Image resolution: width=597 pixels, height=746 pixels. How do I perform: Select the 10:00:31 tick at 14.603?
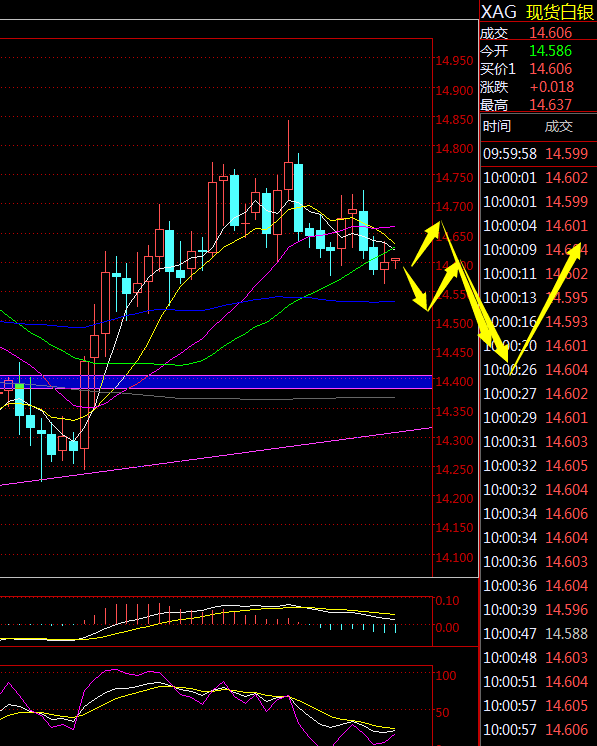(x=538, y=442)
